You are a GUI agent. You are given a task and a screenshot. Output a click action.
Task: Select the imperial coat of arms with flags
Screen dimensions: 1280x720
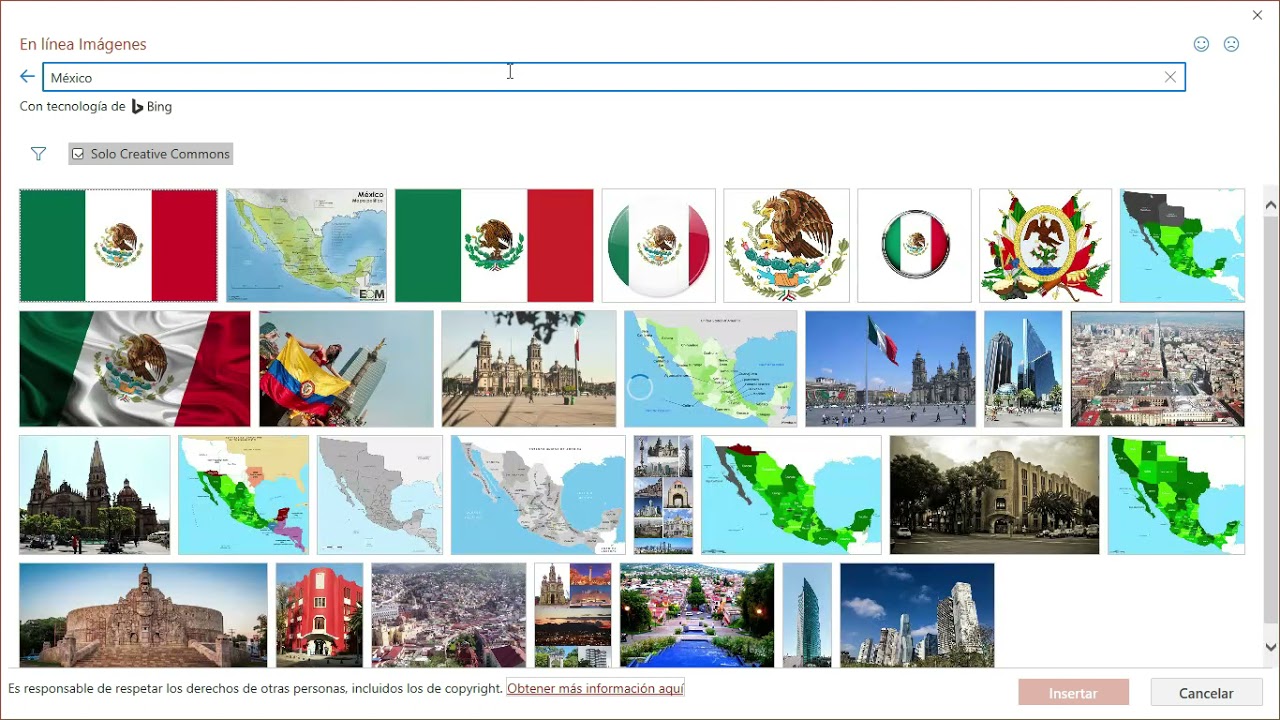[x=1046, y=245]
